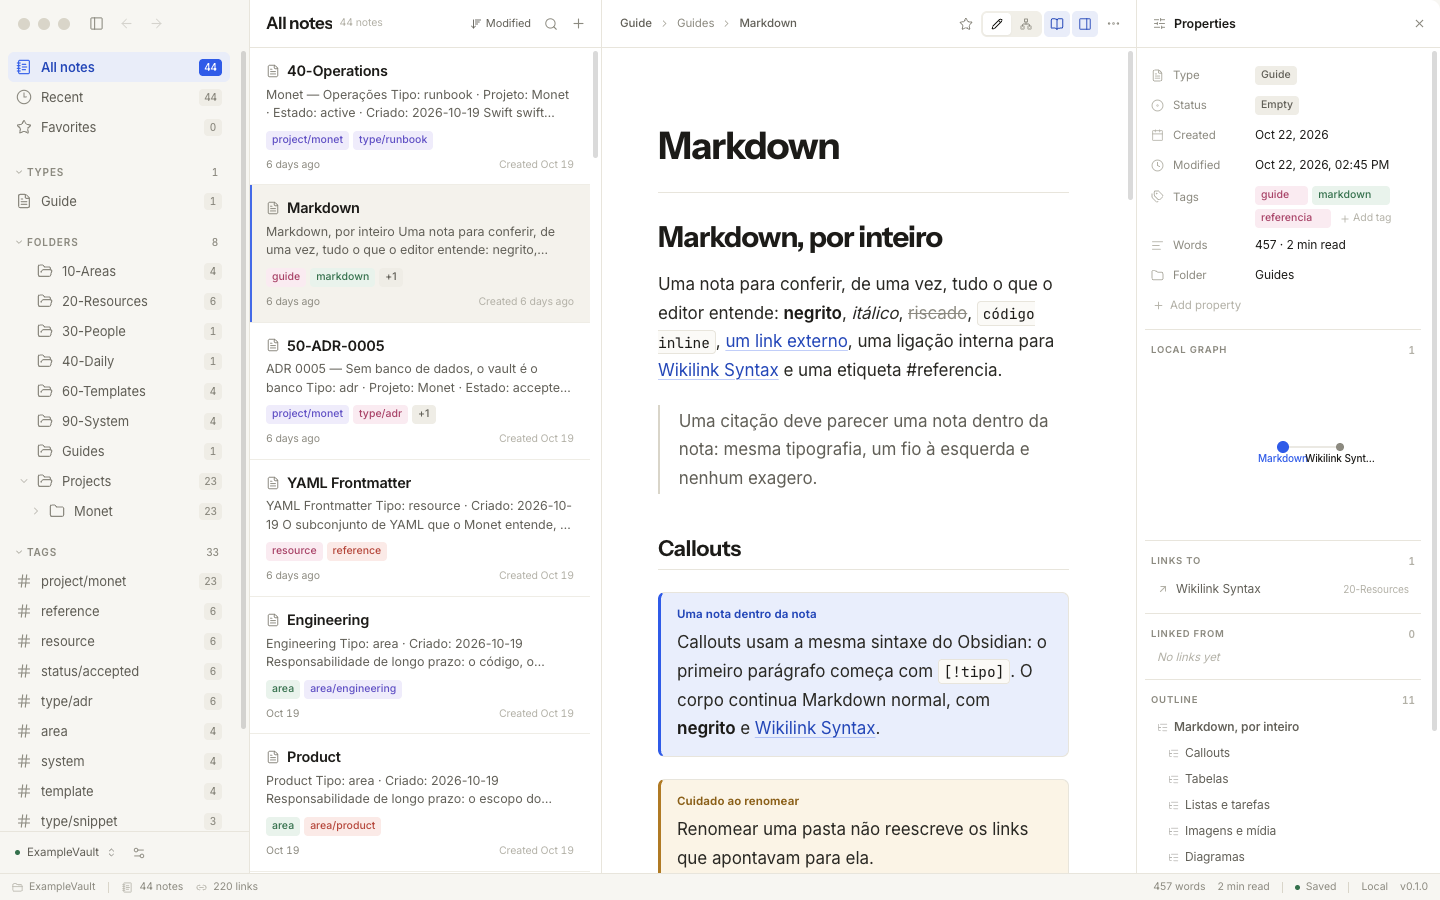Image resolution: width=1440 pixels, height=900 pixels.
Task: Click the notes list scrollbar
Action: 595,105
